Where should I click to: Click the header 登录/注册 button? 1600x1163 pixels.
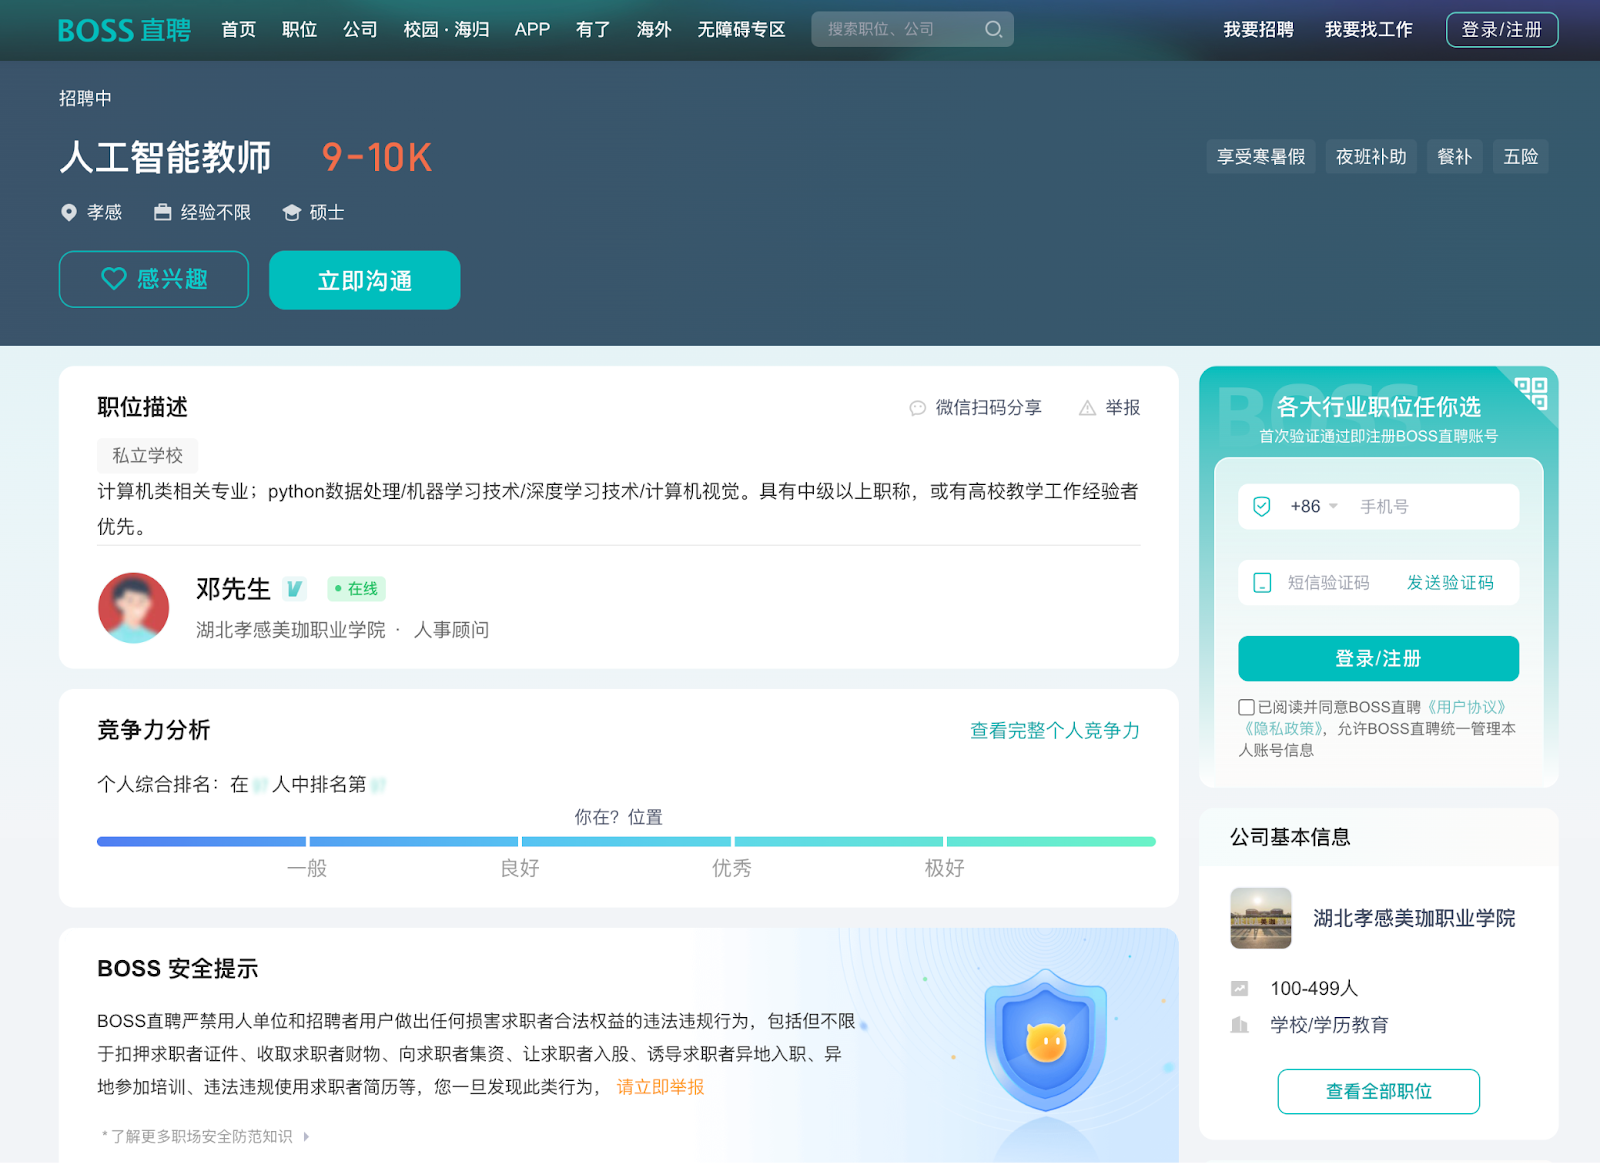(x=1502, y=29)
